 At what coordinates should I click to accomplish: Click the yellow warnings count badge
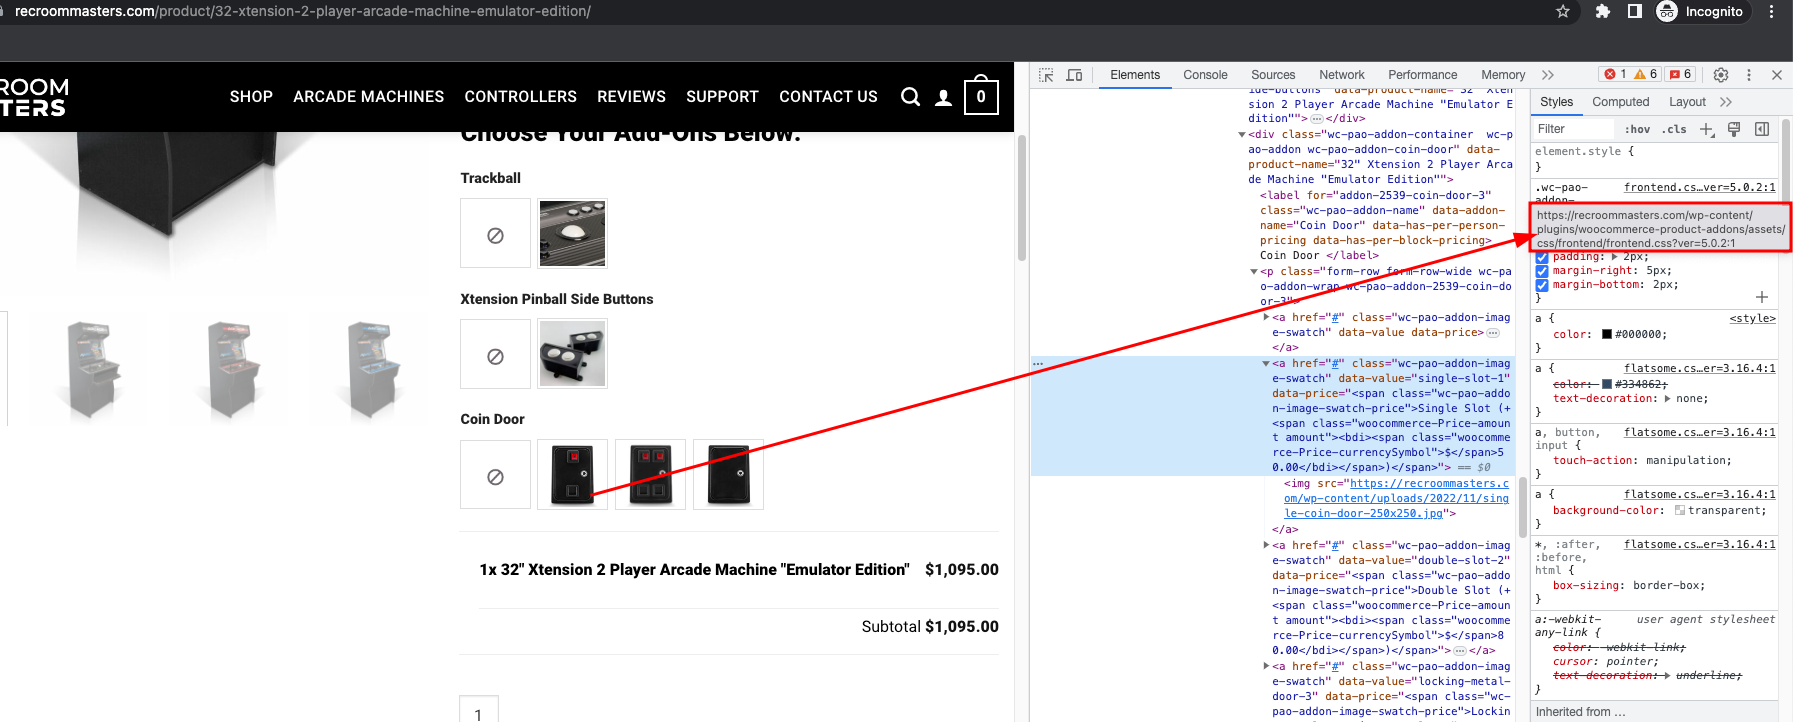click(x=1646, y=74)
